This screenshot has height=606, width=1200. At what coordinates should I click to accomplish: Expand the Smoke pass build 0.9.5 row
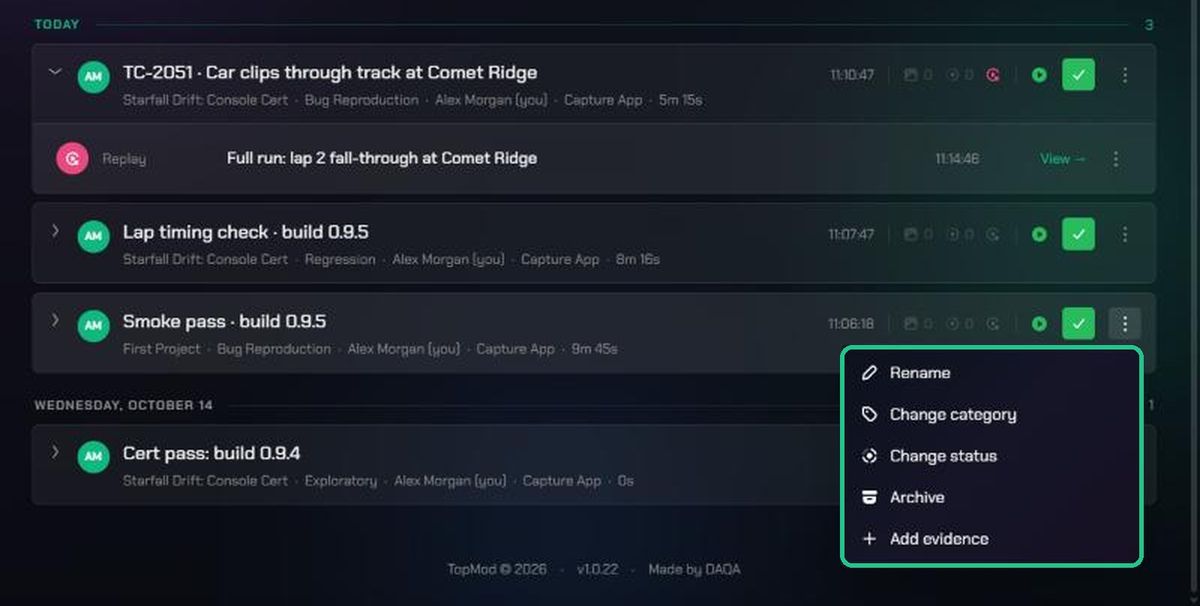pyautogui.click(x=56, y=320)
